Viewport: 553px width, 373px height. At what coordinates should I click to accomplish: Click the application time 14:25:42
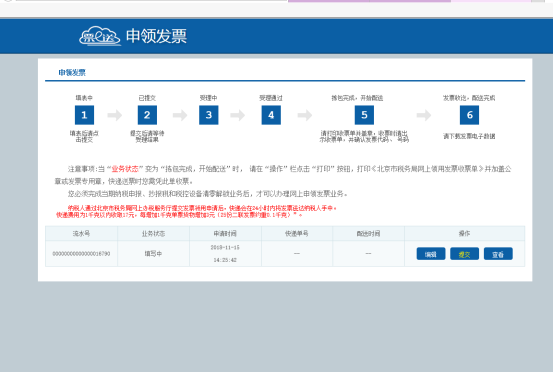225,260
